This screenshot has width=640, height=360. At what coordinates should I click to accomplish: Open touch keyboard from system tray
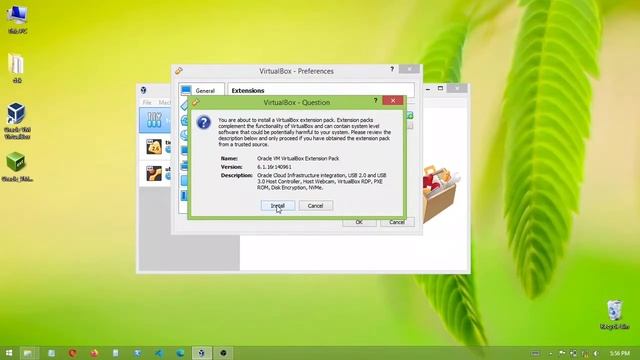point(536,353)
